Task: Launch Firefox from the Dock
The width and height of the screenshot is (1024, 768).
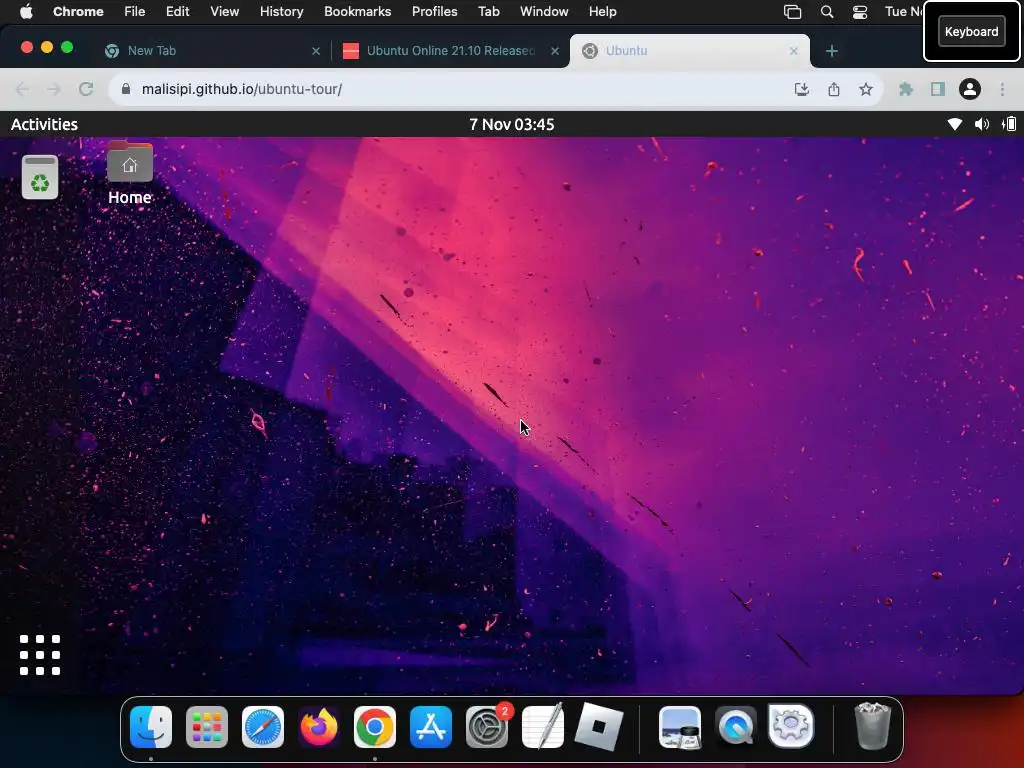Action: (x=319, y=727)
